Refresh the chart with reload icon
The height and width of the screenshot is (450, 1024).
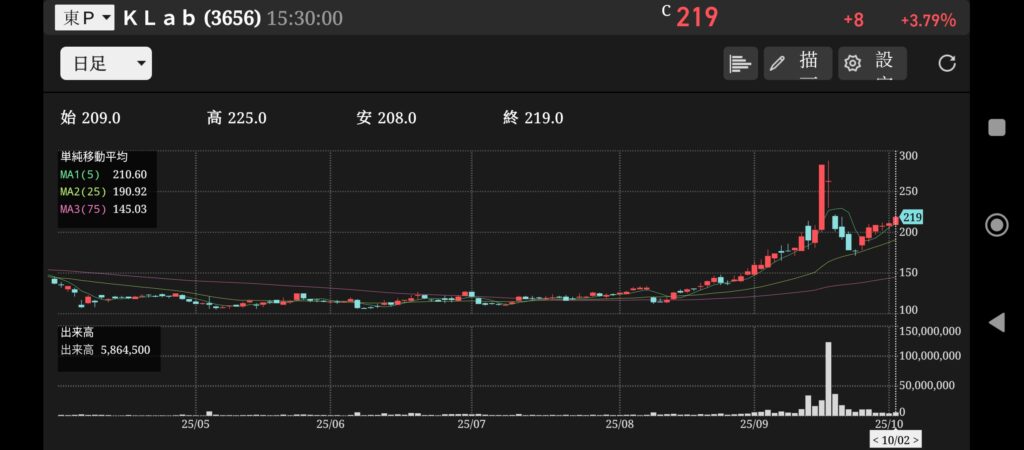click(x=946, y=63)
